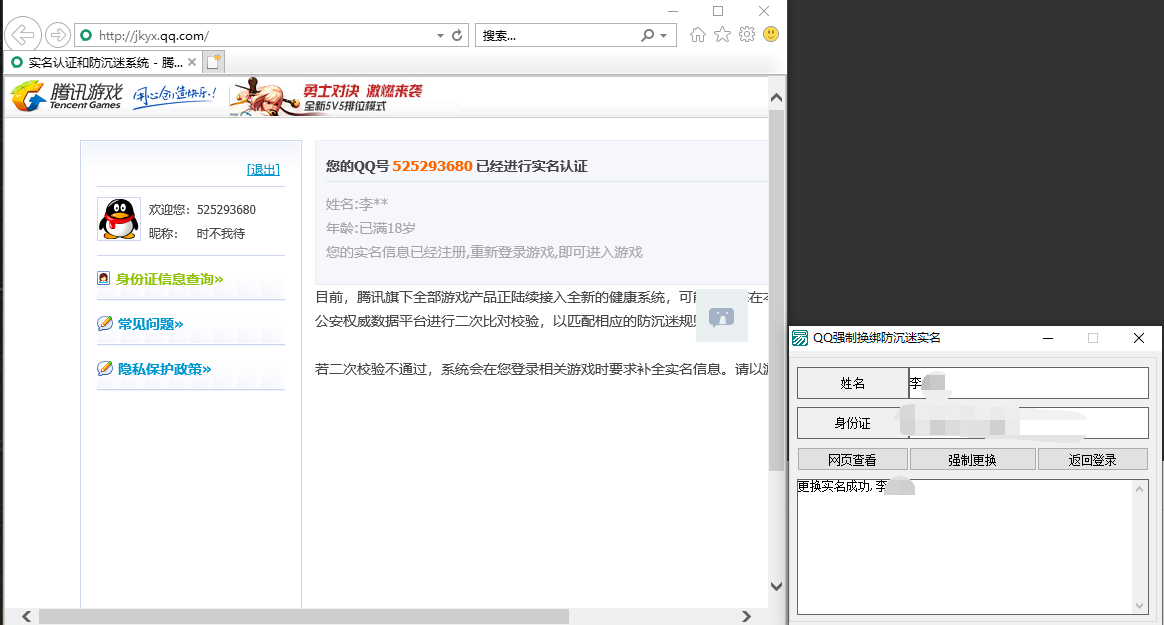The width and height of the screenshot is (1164, 625).
Task: Click the 强制更换 button
Action: [x=972, y=460]
